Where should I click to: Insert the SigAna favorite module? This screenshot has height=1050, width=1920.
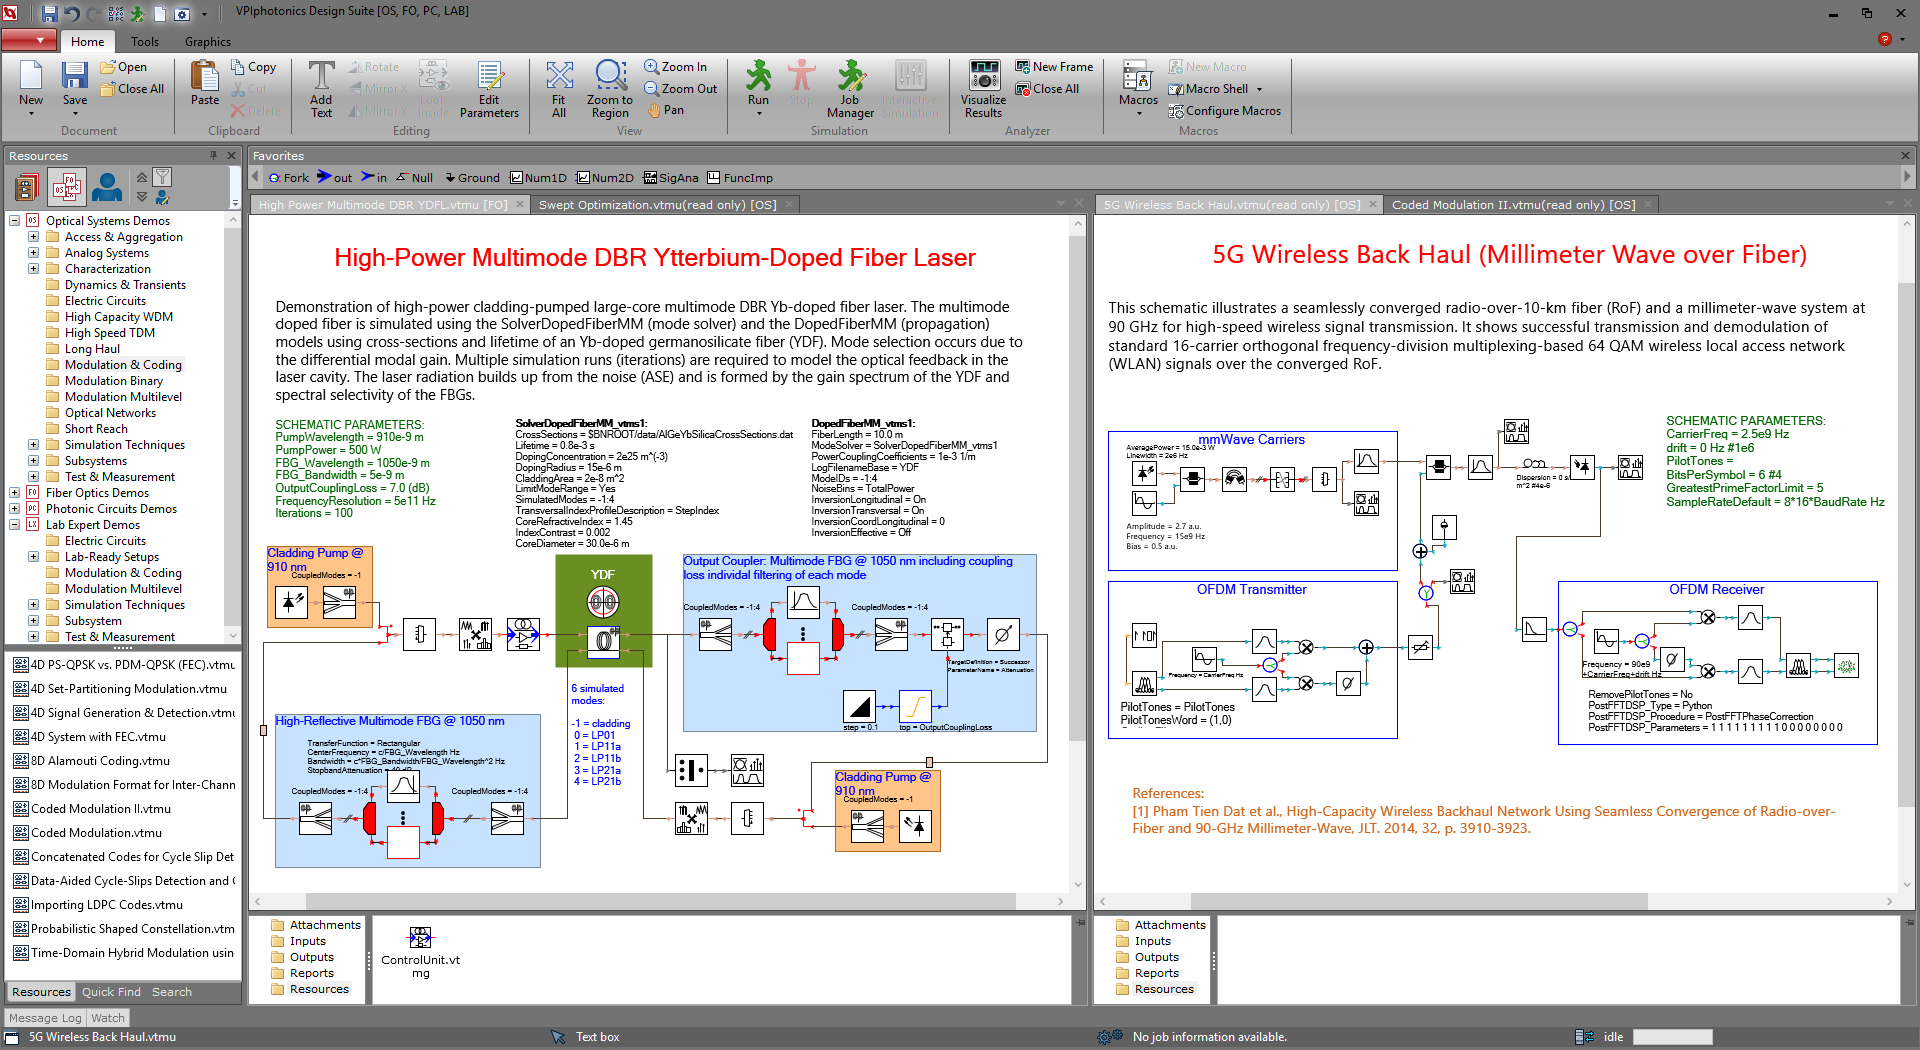671,178
